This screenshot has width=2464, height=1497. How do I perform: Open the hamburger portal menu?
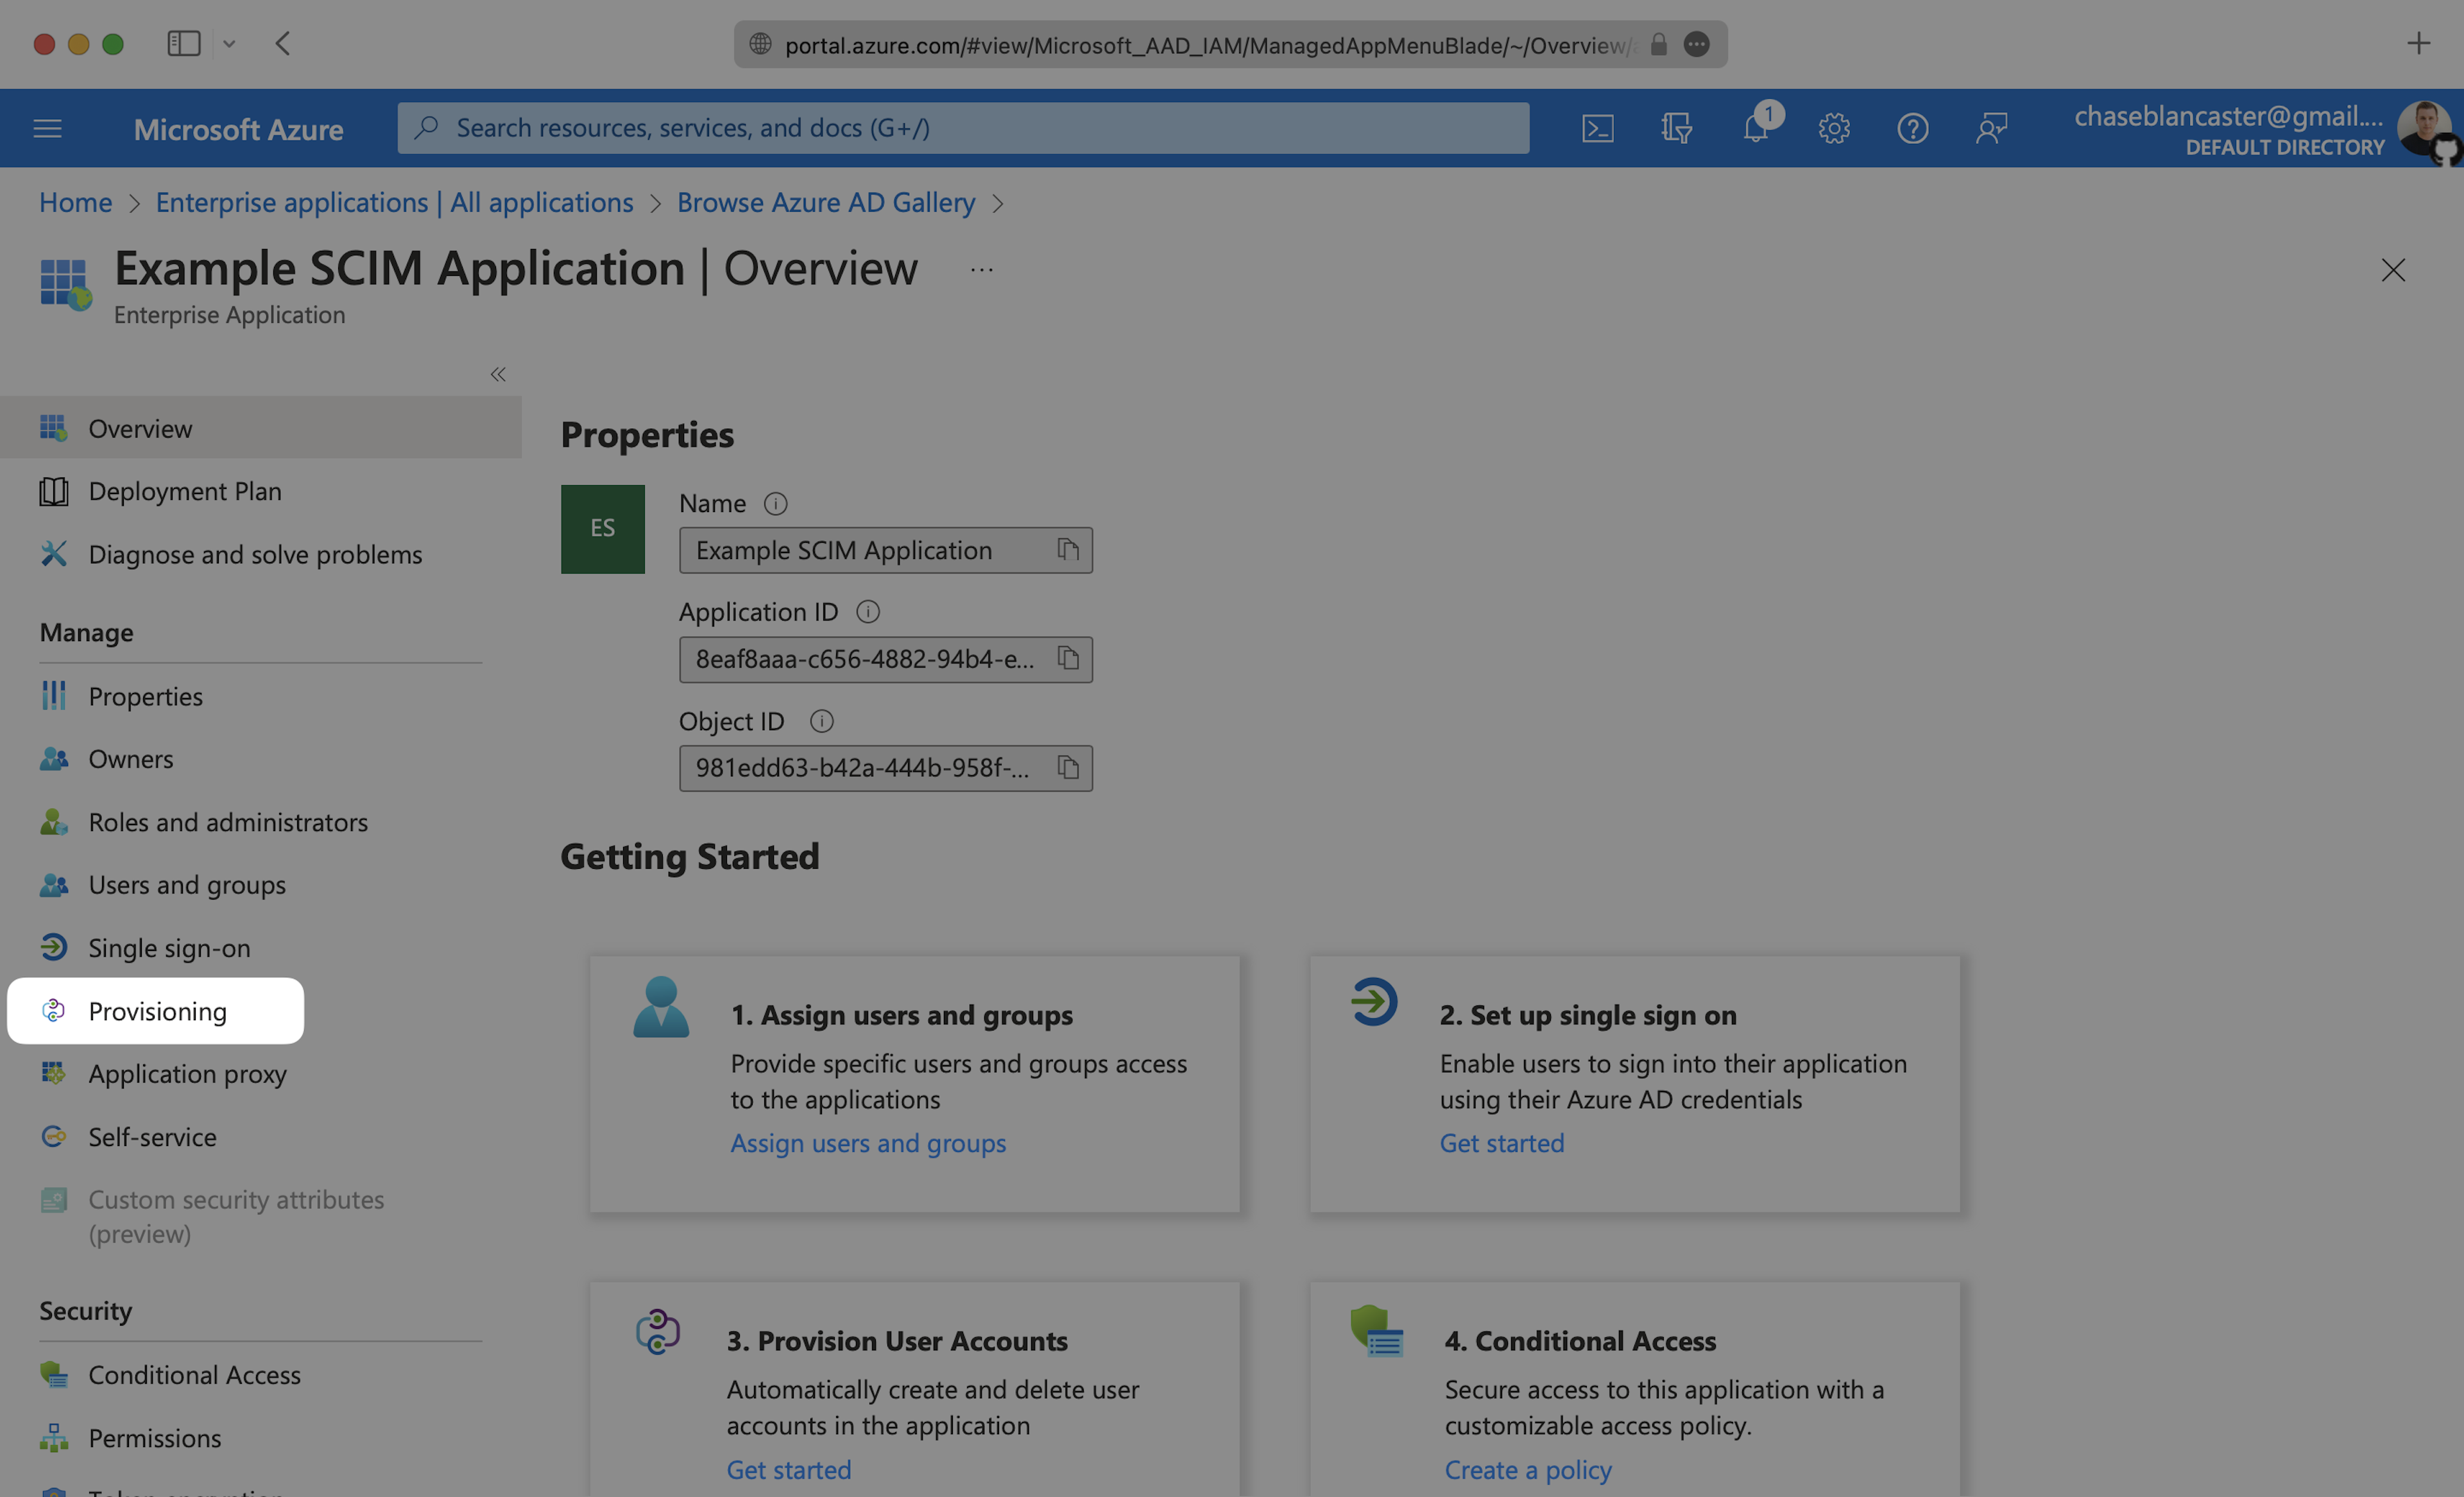pyautogui.click(x=47, y=128)
